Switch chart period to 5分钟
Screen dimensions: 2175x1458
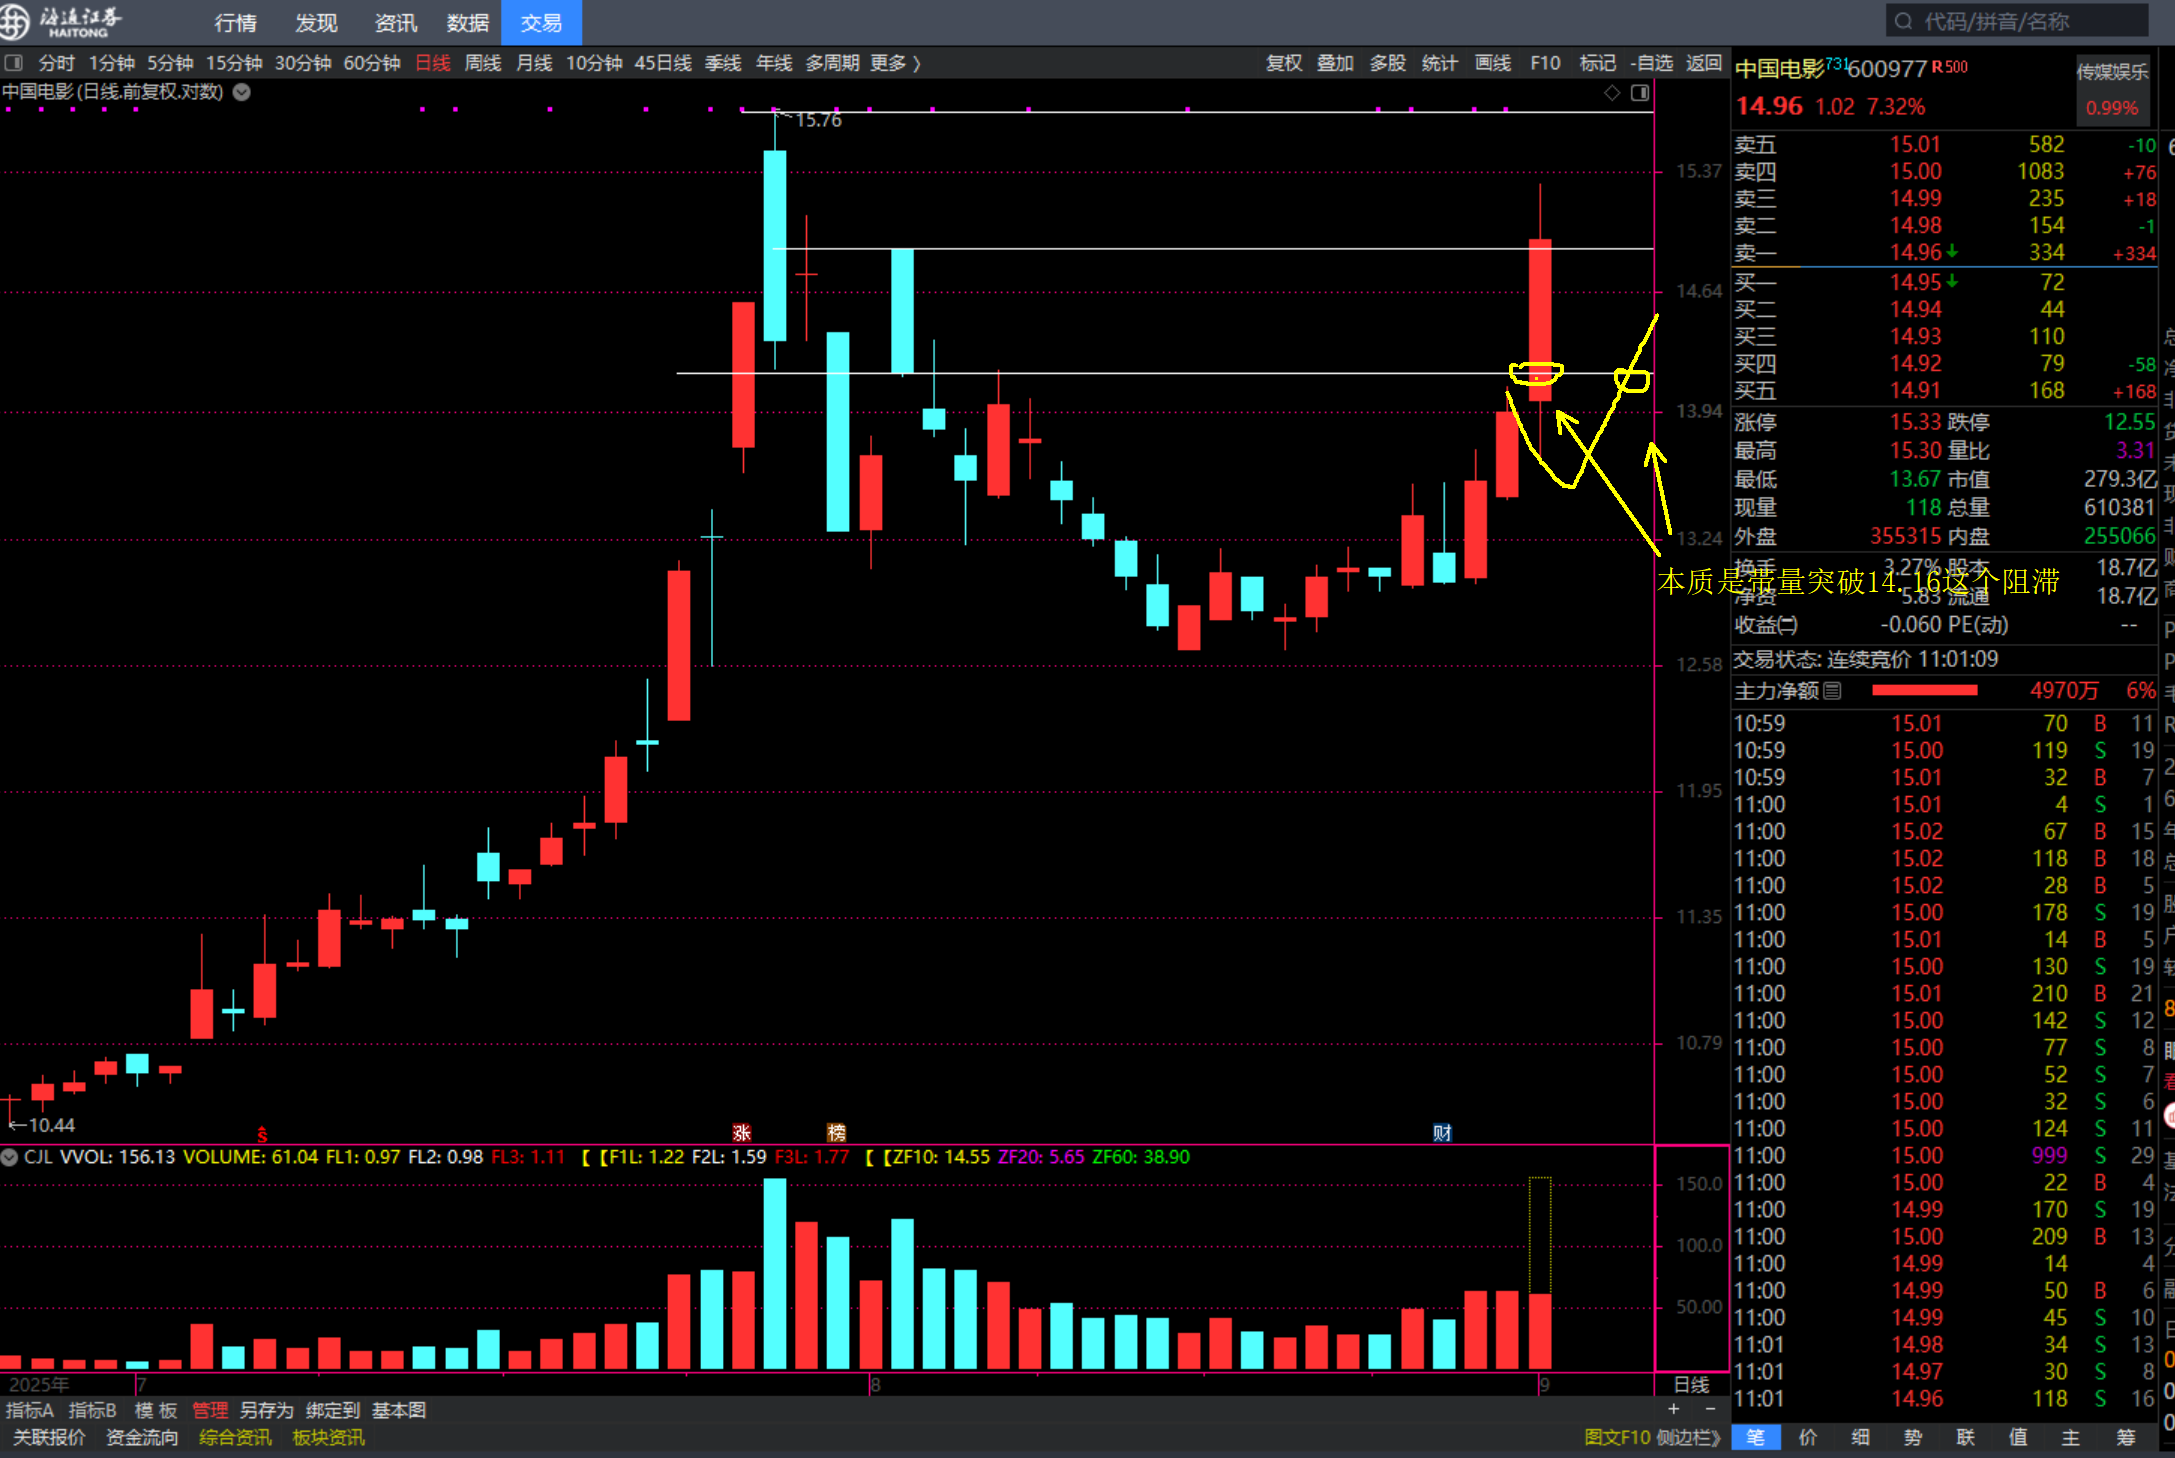(x=170, y=63)
